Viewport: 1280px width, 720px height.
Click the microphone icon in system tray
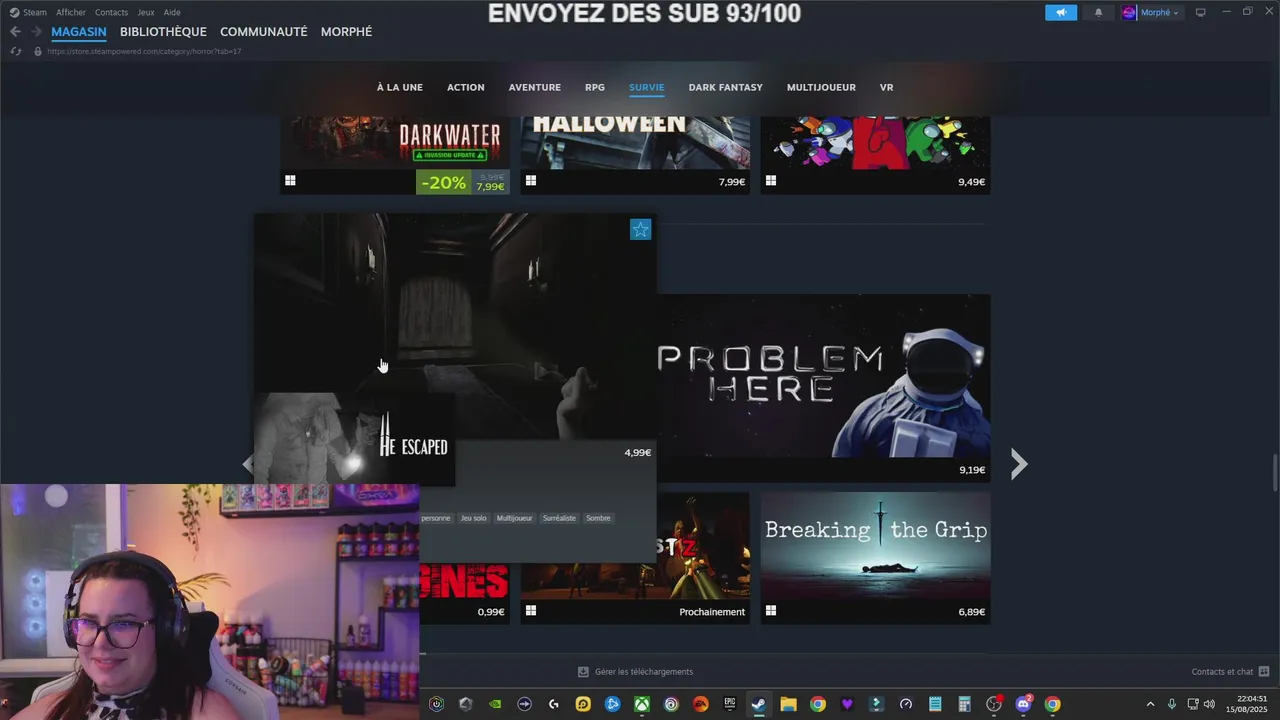pos(1171,704)
